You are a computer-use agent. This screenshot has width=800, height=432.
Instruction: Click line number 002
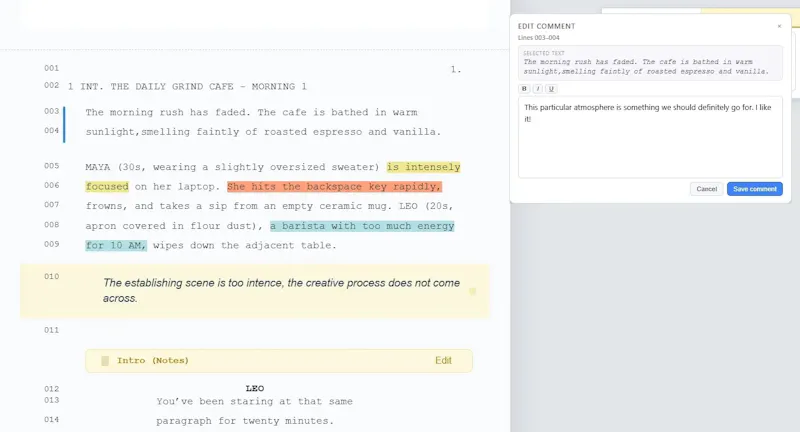click(x=52, y=85)
